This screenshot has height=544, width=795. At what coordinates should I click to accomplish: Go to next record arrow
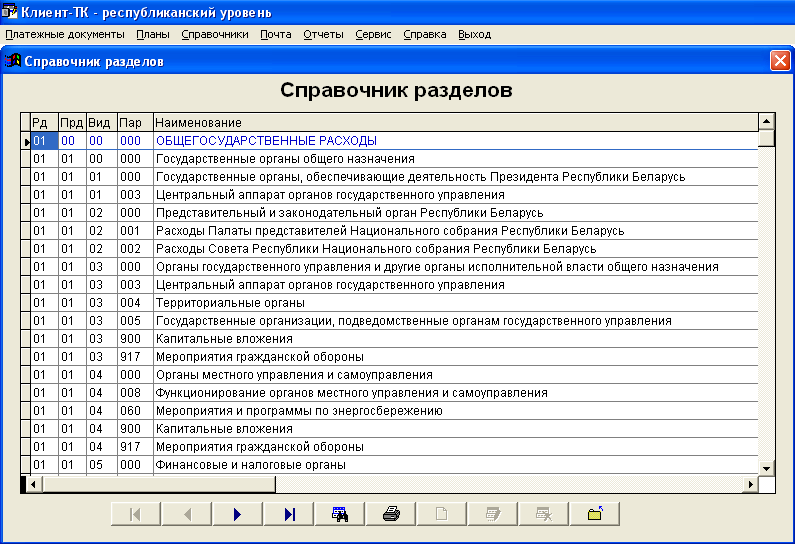(238, 514)
